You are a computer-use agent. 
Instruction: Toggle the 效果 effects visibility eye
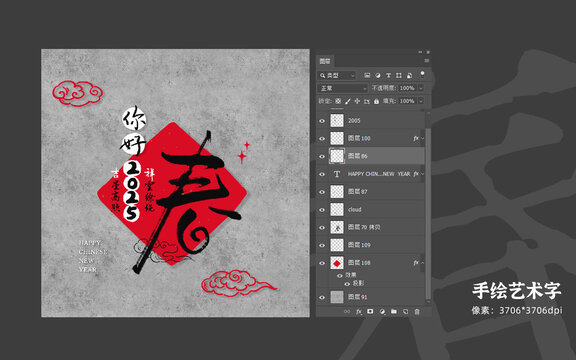click(340, 275)
